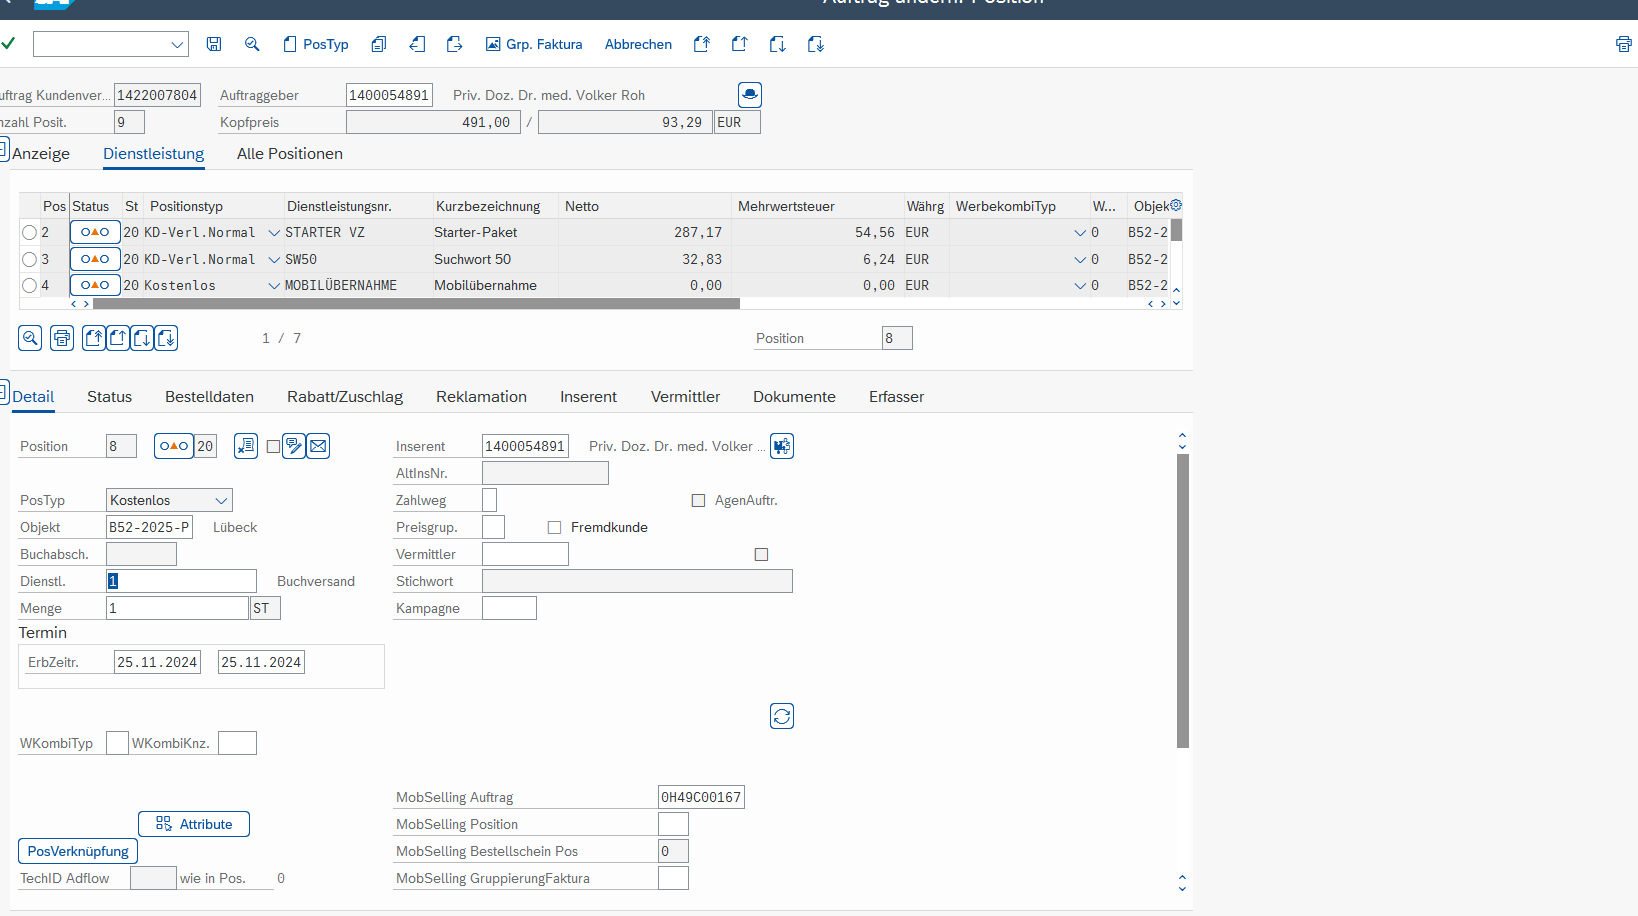Click Abbrechen to cancel
This screenshot has height=916, width=1638.
point(638,44)
